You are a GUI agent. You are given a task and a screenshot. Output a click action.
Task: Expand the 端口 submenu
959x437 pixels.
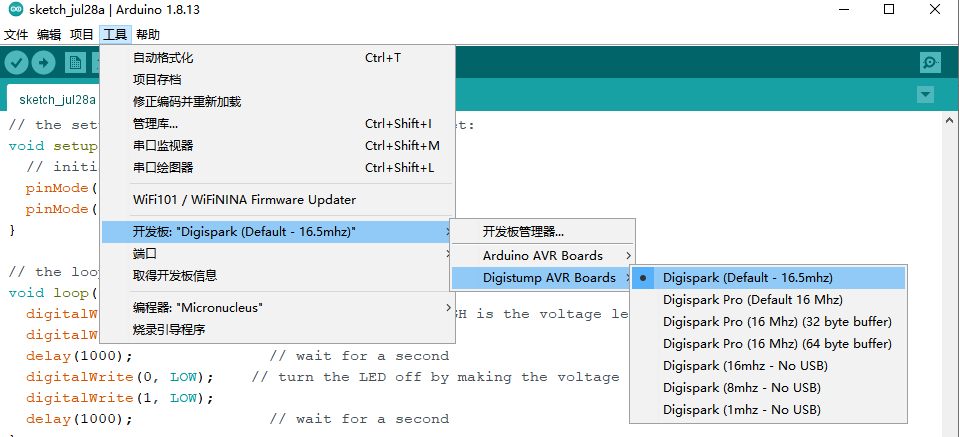point(278,254)
